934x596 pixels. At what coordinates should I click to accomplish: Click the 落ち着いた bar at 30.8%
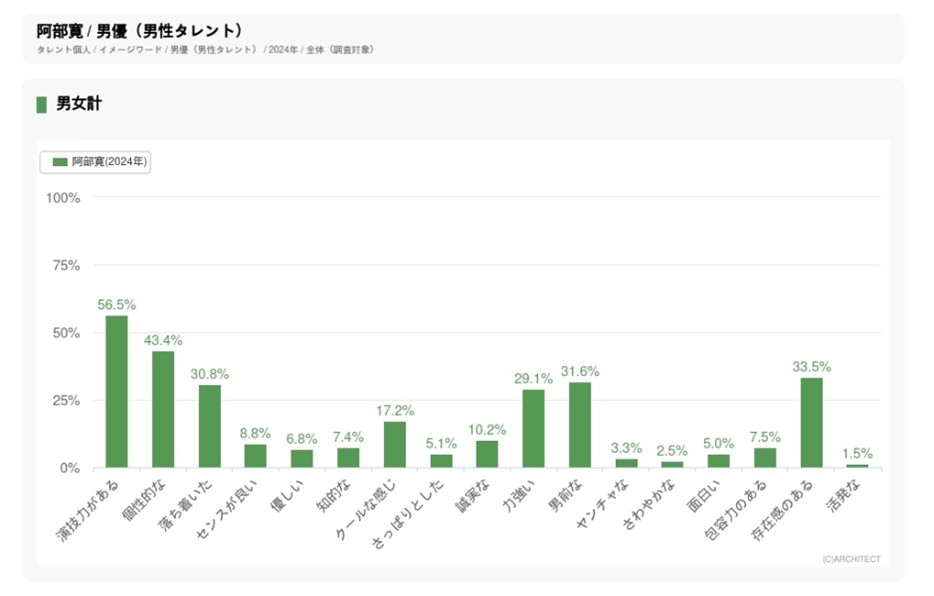pos(209,426)
